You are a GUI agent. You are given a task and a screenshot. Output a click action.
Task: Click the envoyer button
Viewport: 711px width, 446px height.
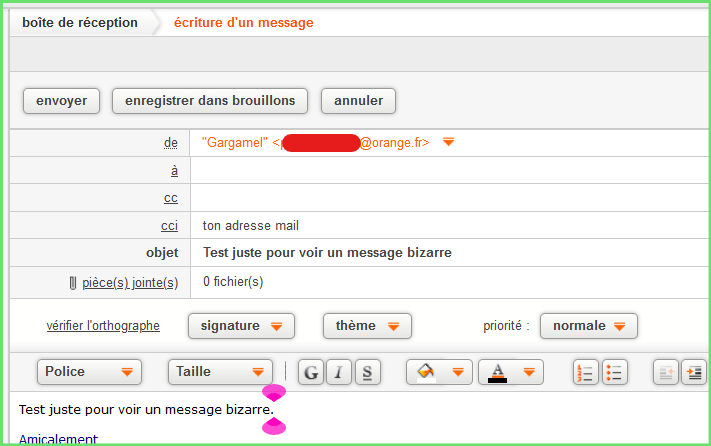click(61, 101)
